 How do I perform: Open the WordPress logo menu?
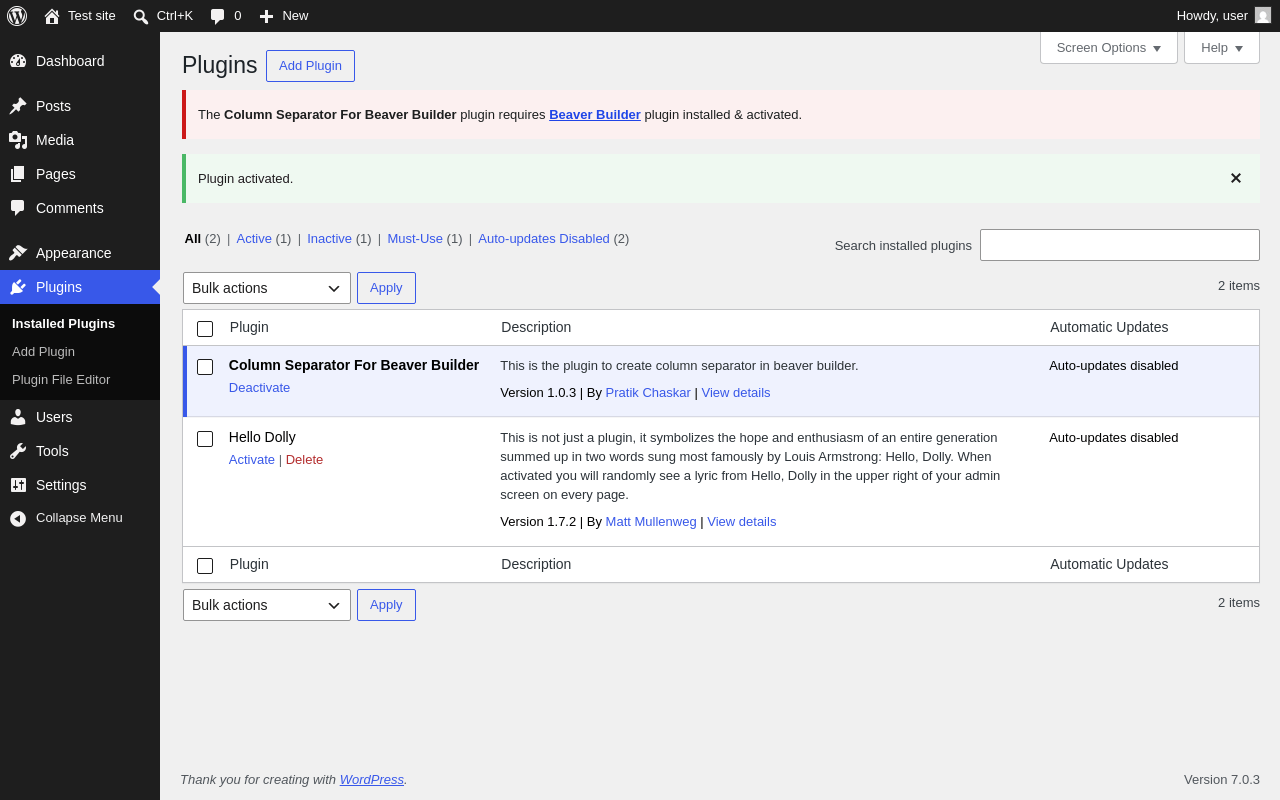click(x=17, y=16)
